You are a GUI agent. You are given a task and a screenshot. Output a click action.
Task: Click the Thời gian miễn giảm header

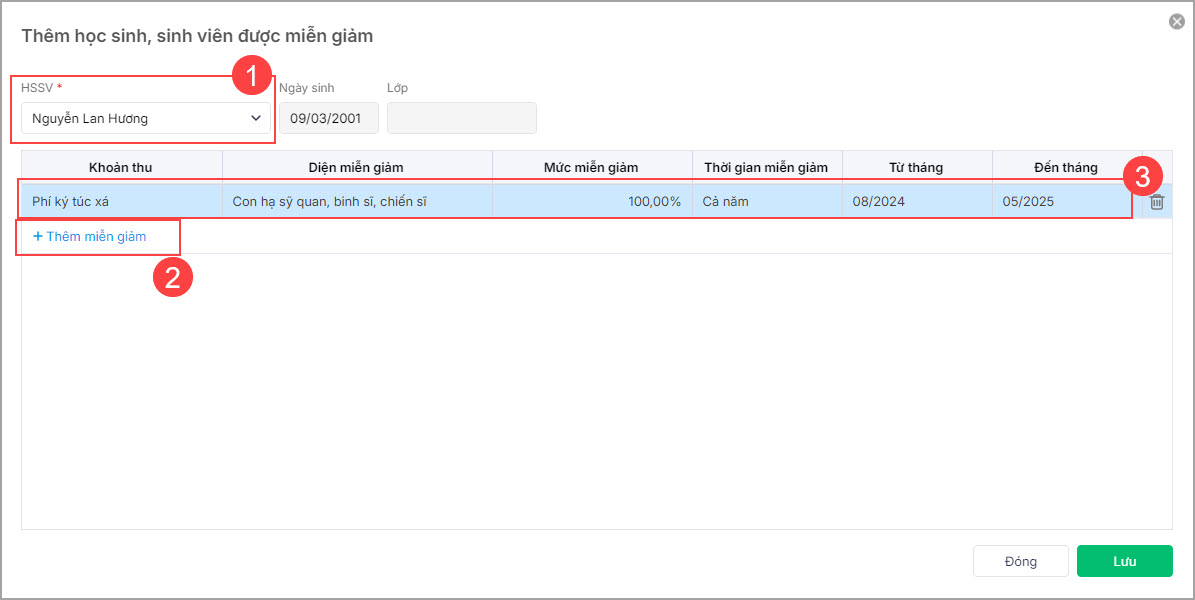[766, 167]
